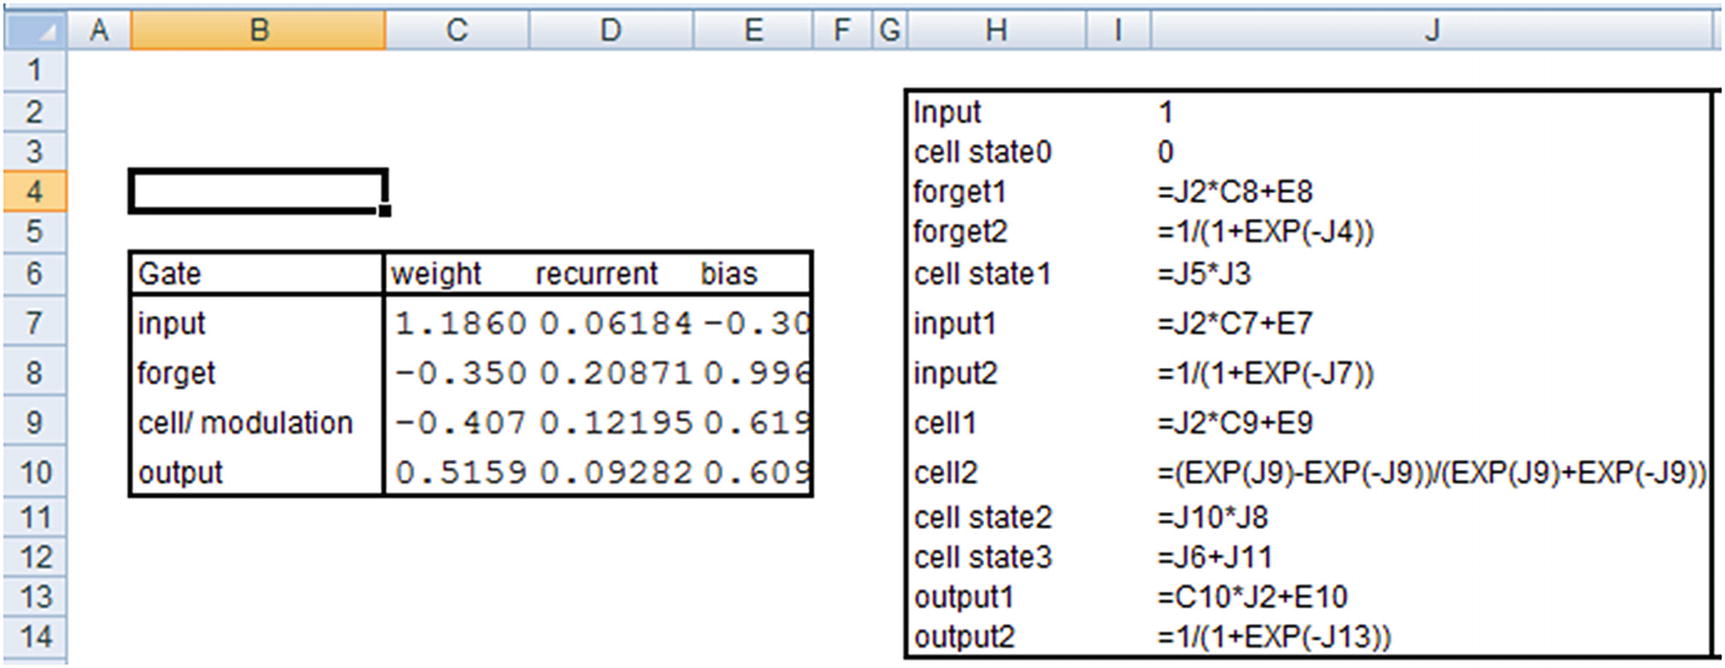The height and width of the screenshot is (668, 1725).
Task: Select the Input value cell containing 1
Action: (x=1166, y=112)
